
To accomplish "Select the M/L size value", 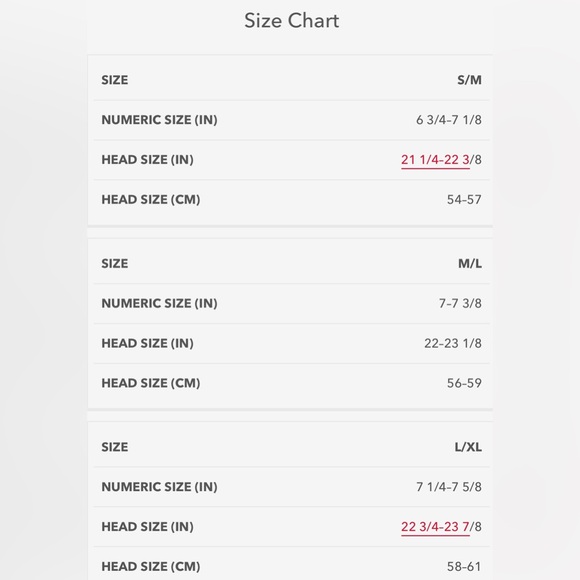I will pos(470,263).
